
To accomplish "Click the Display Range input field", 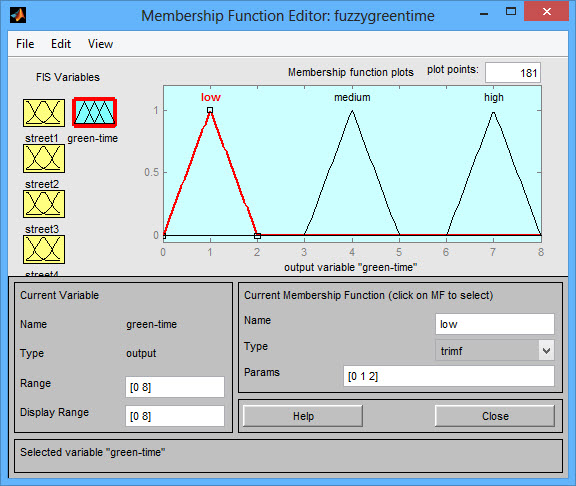I will (x=174, y=416).
